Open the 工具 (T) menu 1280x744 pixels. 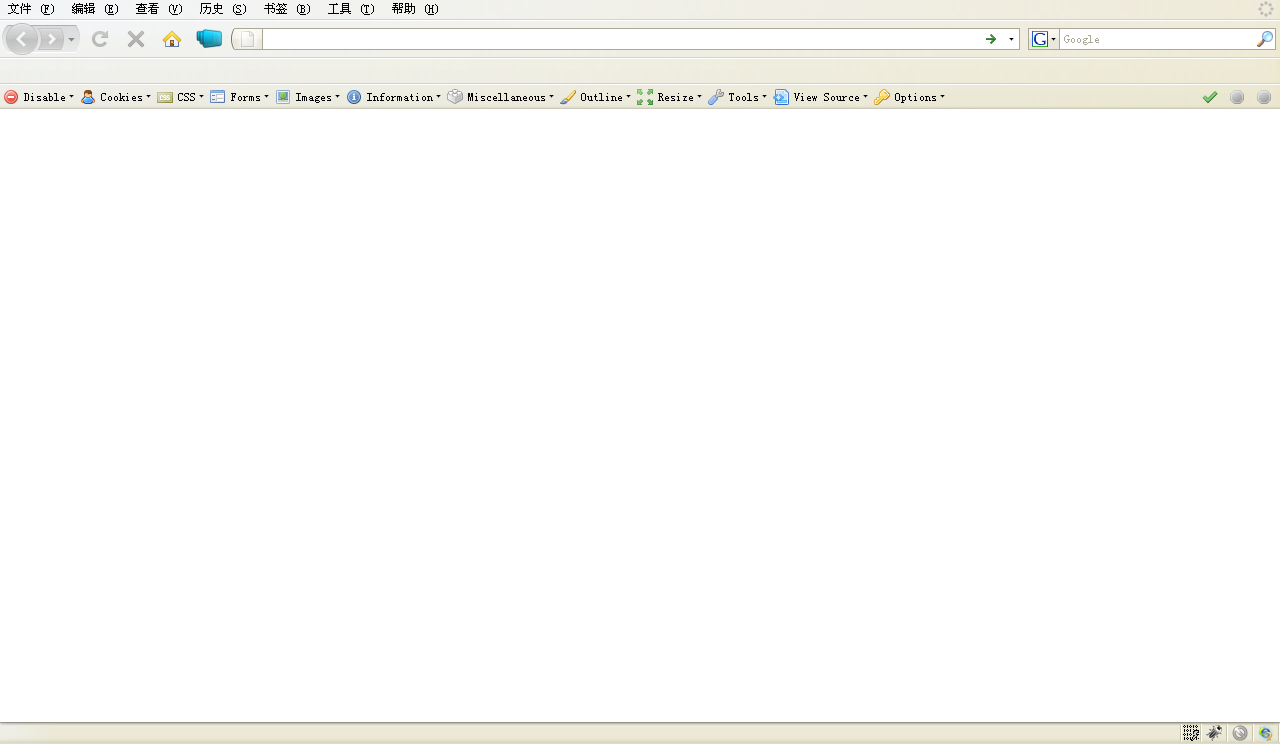351,9
